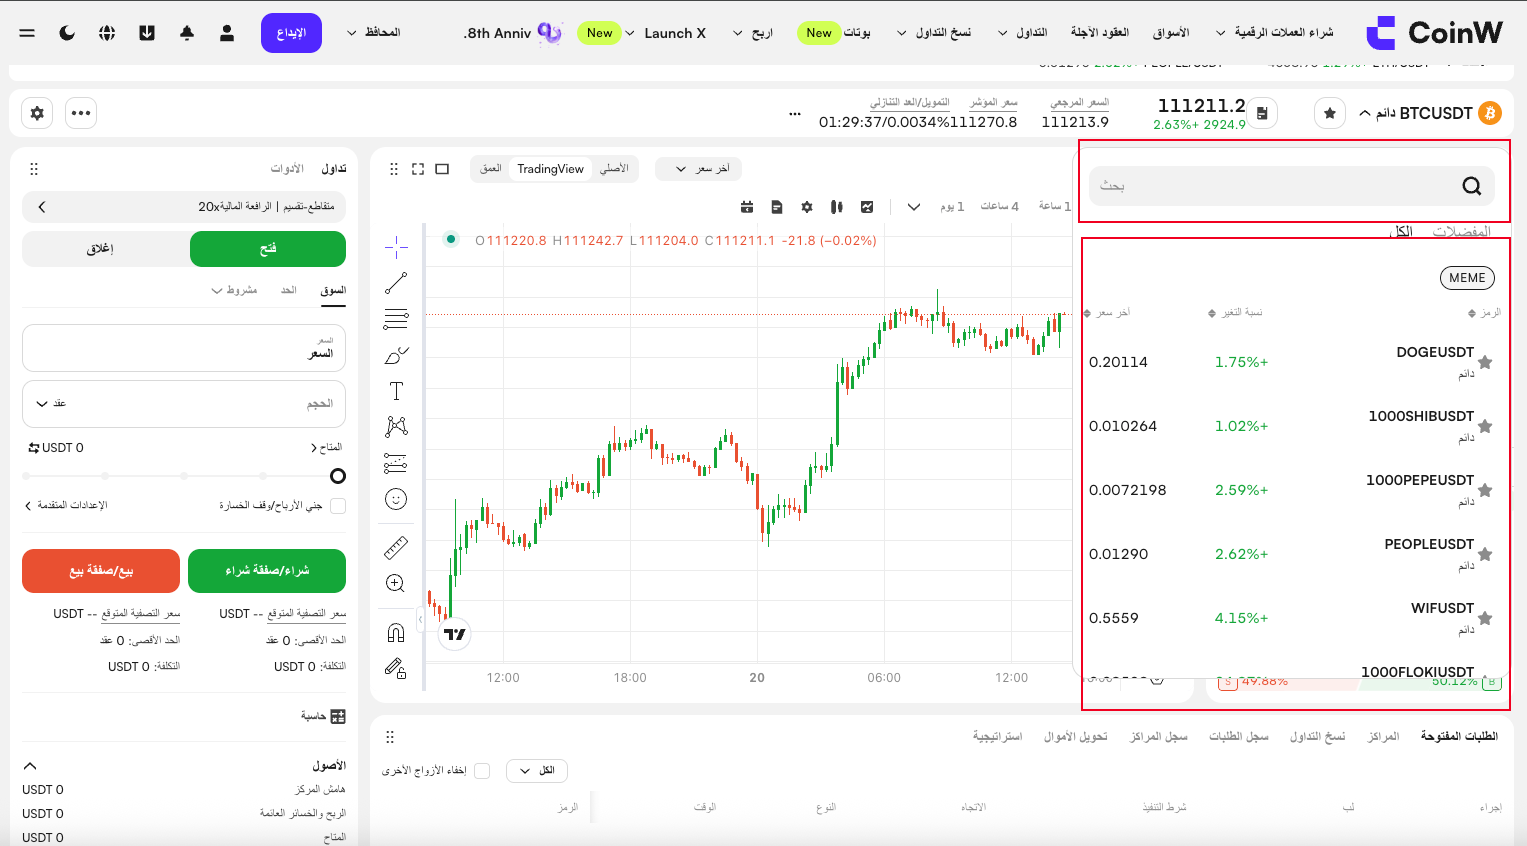The image size is (1527, 846).
Task: Select the trend line drawing tool
Action: click(396, 283)
